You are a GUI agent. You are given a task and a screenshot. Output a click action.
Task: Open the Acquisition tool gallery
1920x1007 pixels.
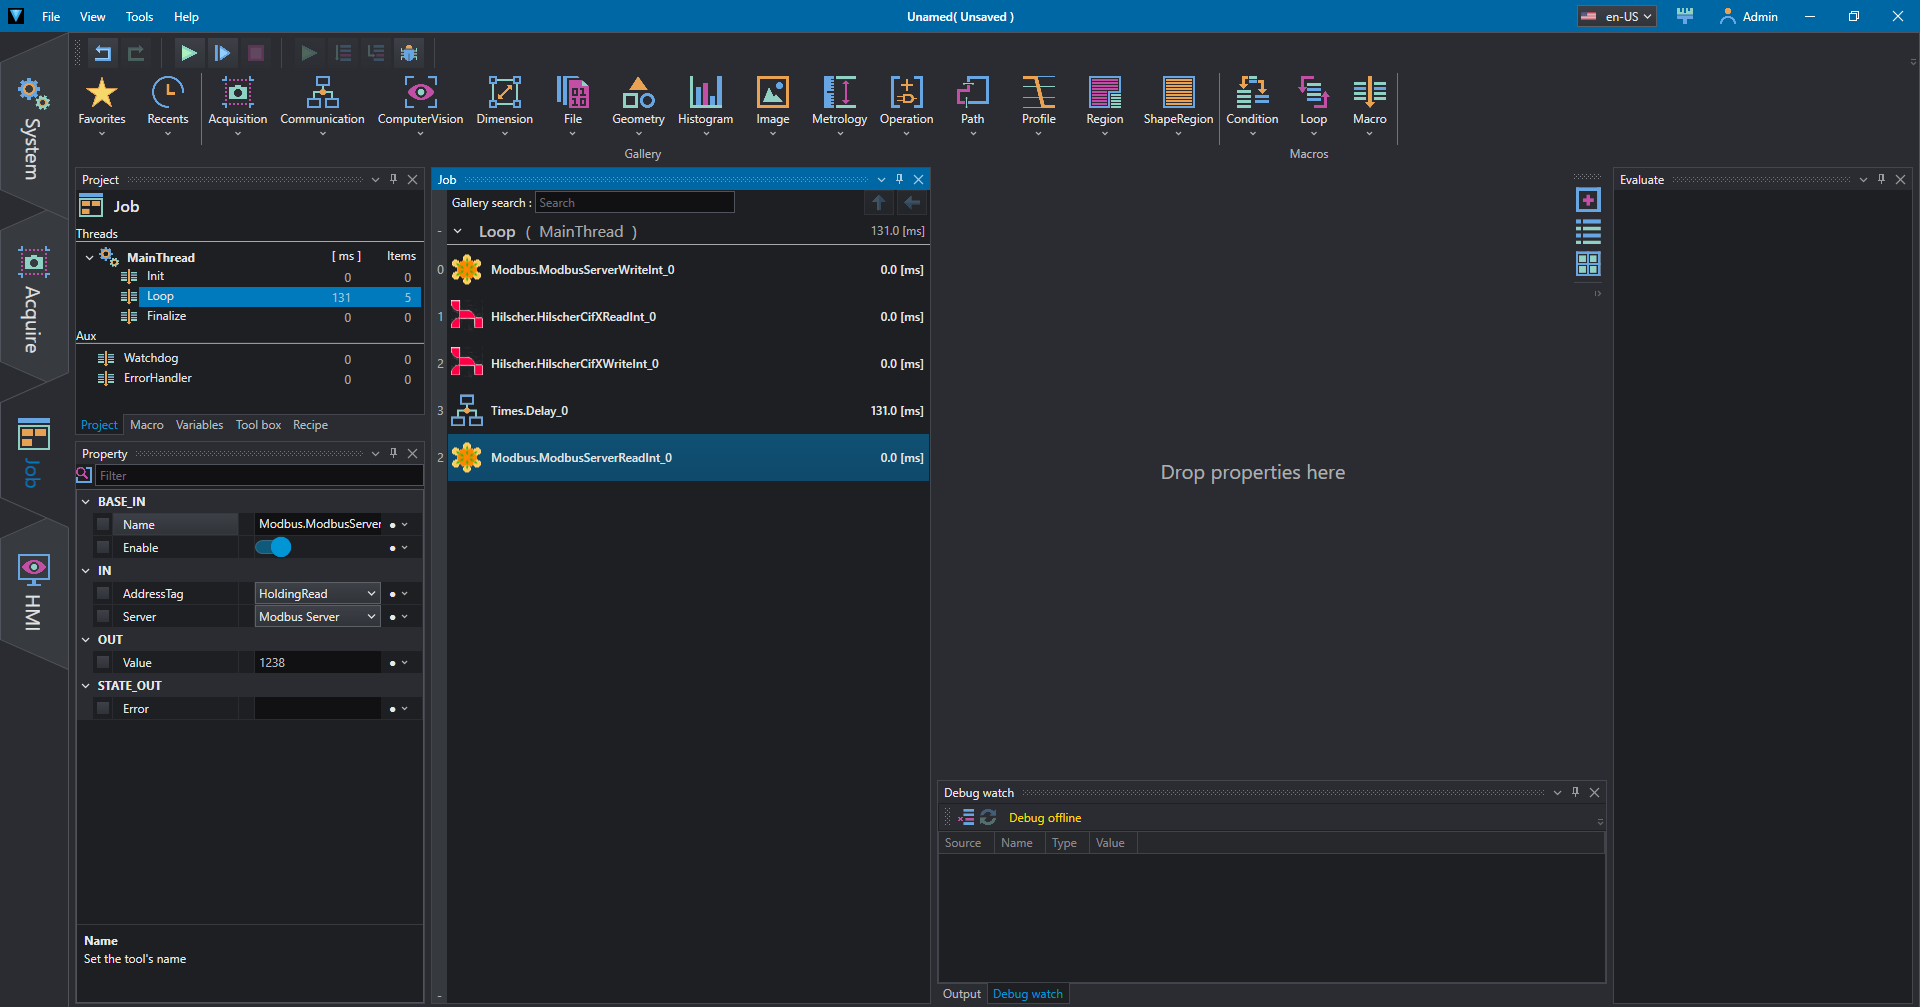(x=237, y=101)
